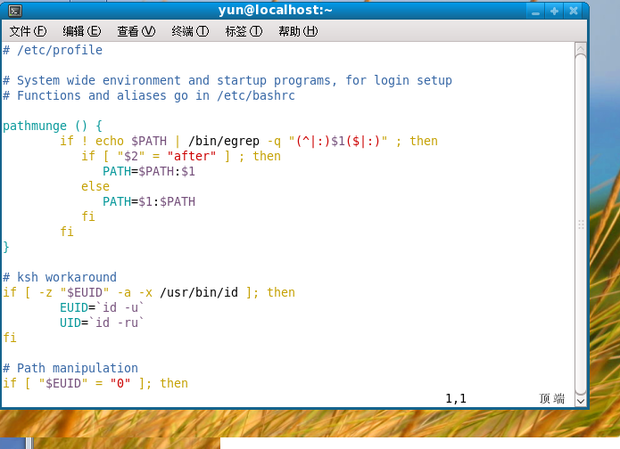Click the 'UID=`id -ru`' line
620x449 pixels.
click(x=102, y=323)
